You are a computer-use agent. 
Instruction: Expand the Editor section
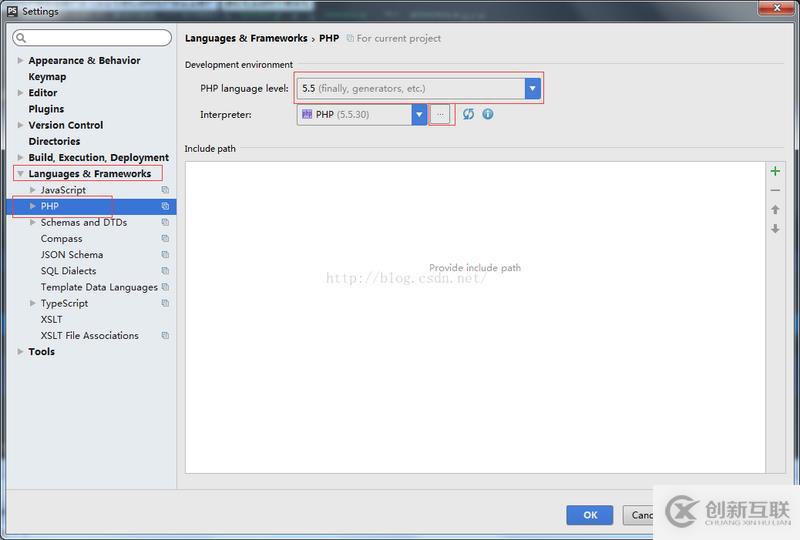pos(20,93)
